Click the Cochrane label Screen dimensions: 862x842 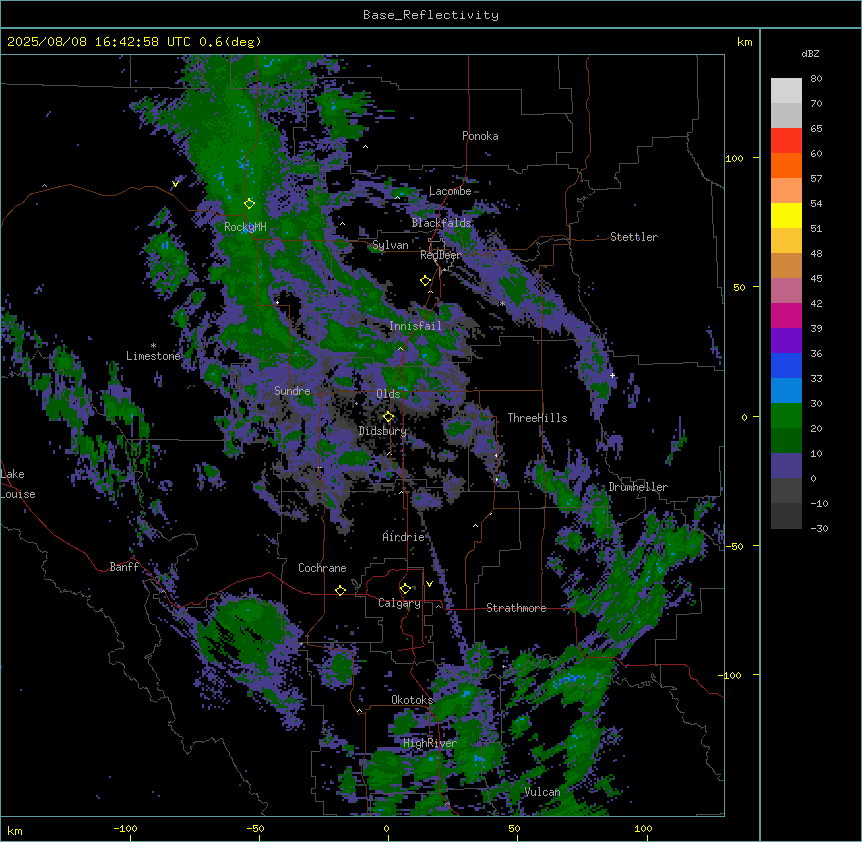tap(322, 568)
